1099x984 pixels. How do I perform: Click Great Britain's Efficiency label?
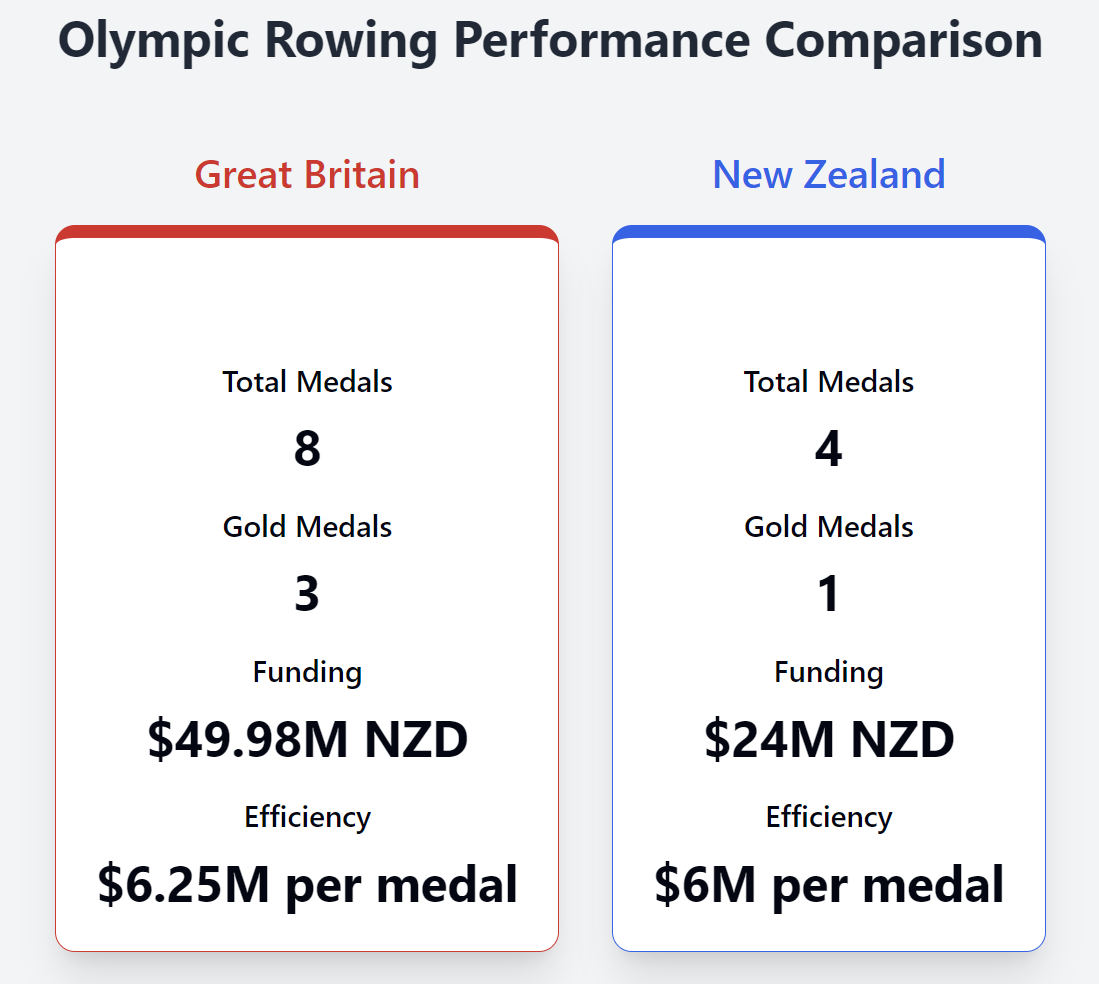pos(307,817)
